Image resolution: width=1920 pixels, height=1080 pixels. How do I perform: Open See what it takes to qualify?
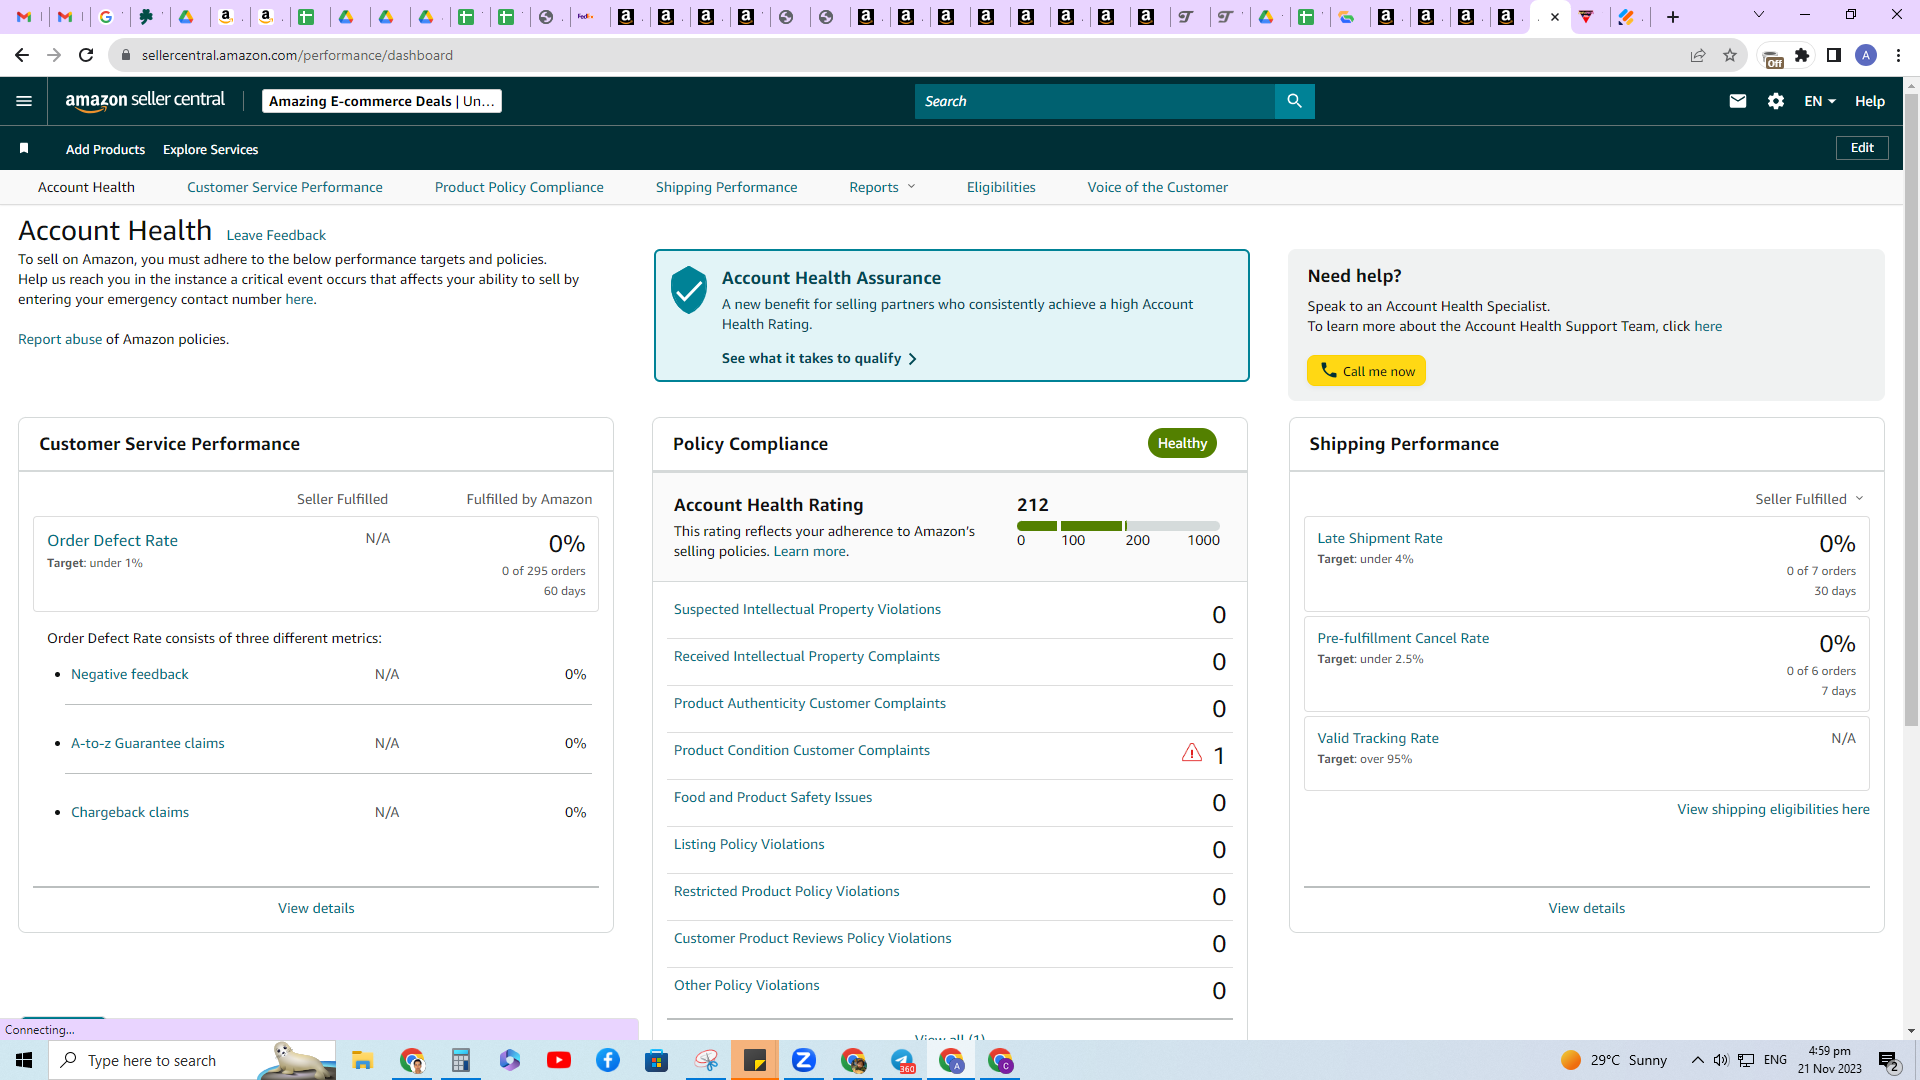(819, 358)
